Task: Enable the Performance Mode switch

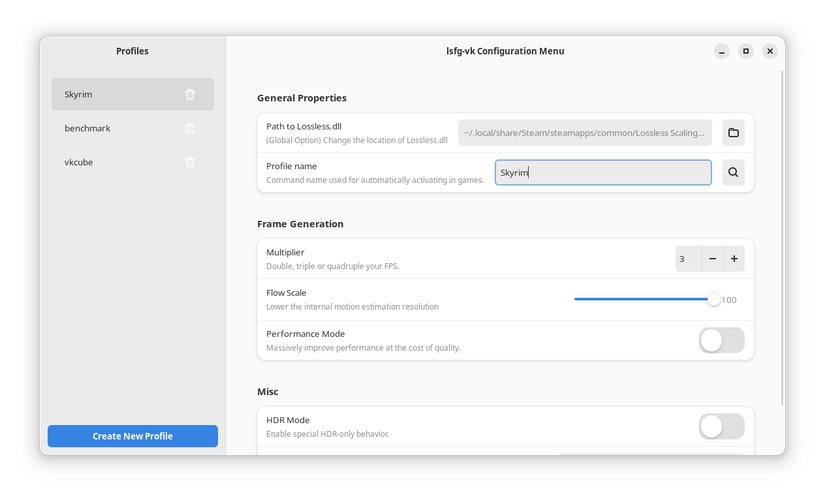Action: pyautogui.click(x=721, y=340)
